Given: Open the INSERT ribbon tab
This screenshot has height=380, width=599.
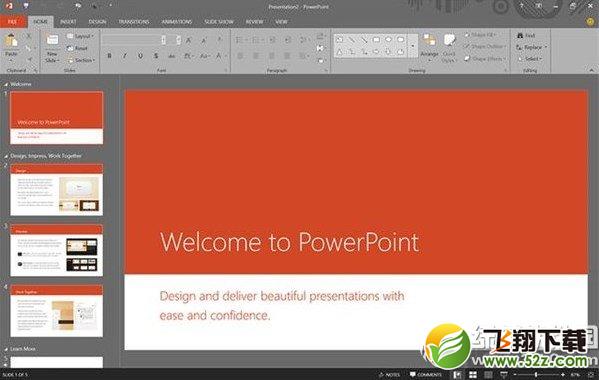Looking at the screenshot, I should (68, 22).
